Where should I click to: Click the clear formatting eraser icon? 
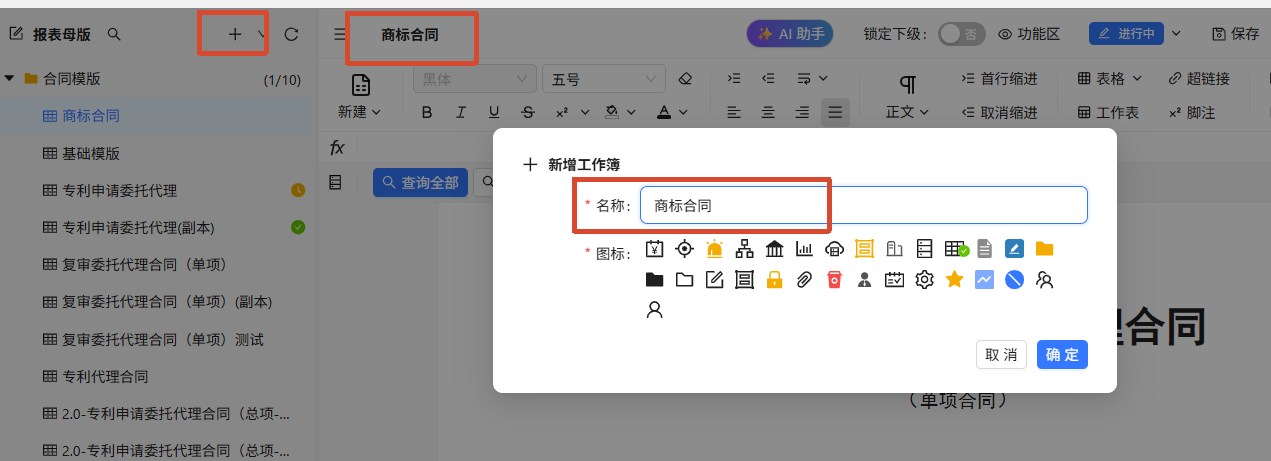[685, 79]
